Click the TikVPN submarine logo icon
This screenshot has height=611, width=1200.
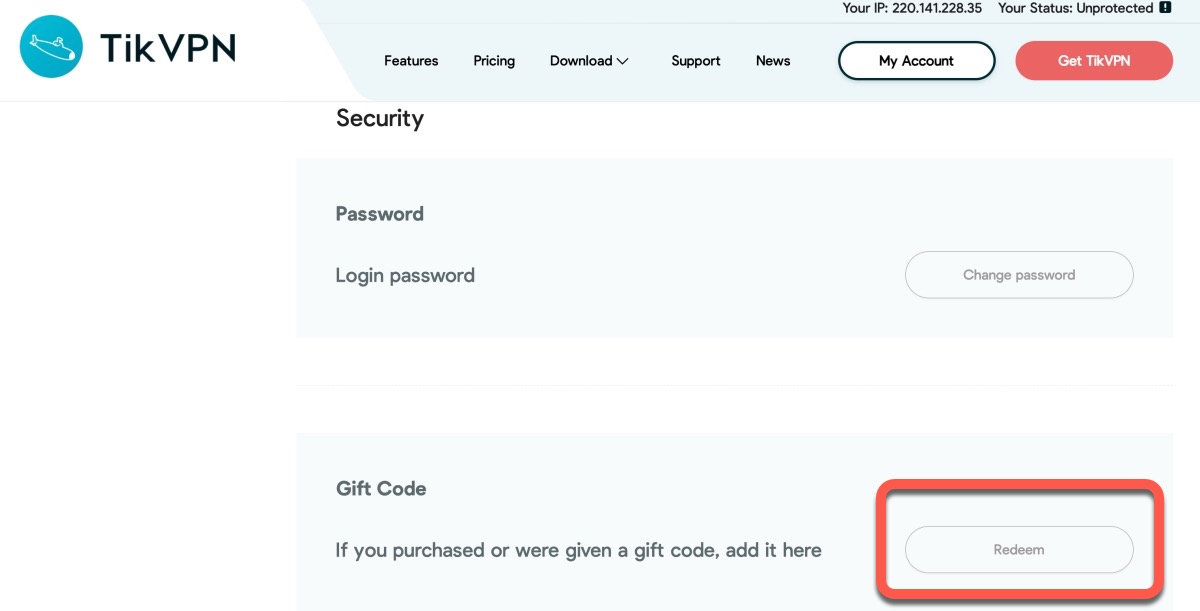(50, 48)
